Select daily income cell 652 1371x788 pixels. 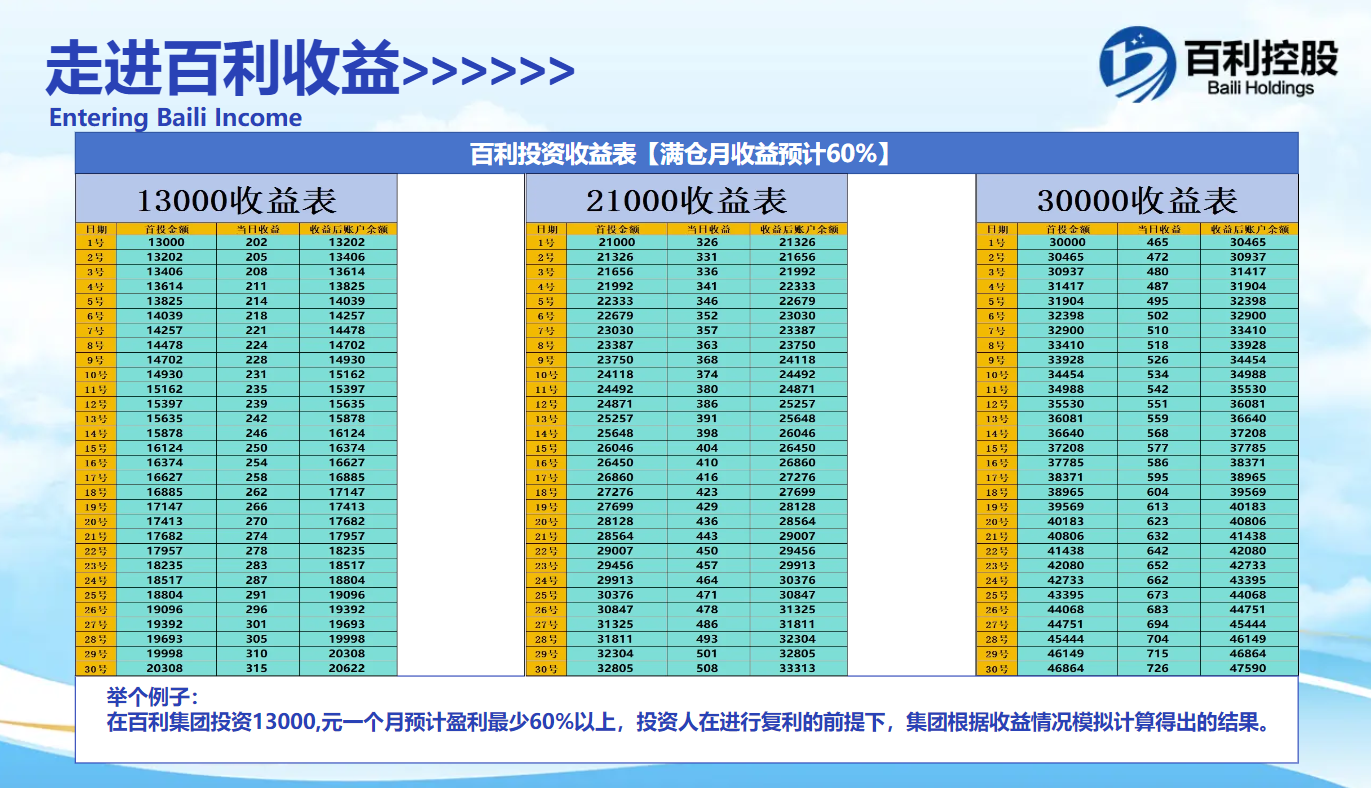[x=1158, y=565]
